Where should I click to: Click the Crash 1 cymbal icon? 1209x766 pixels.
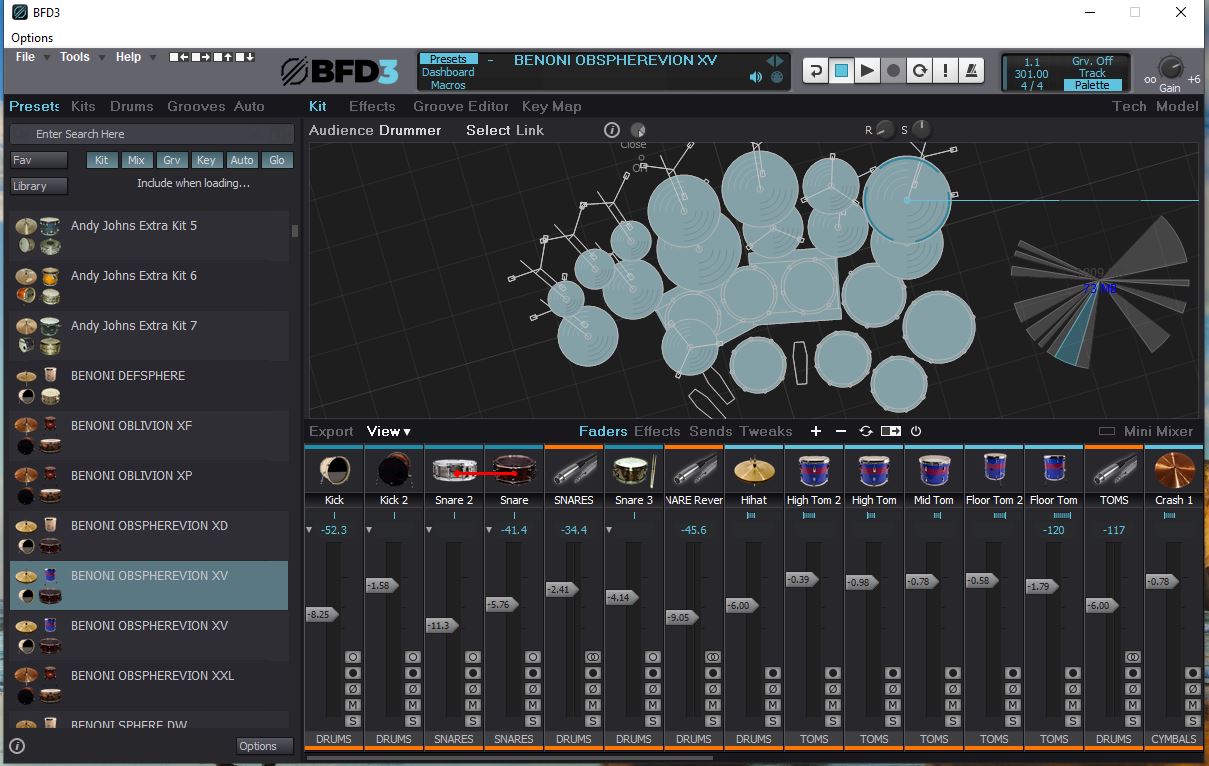coord(1174,469)
